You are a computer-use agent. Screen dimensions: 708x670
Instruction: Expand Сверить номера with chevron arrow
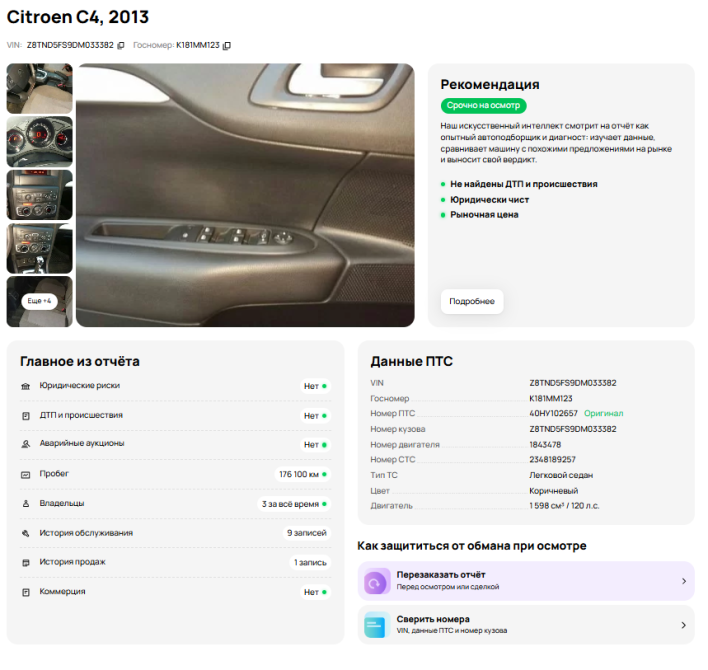(684, 625)
